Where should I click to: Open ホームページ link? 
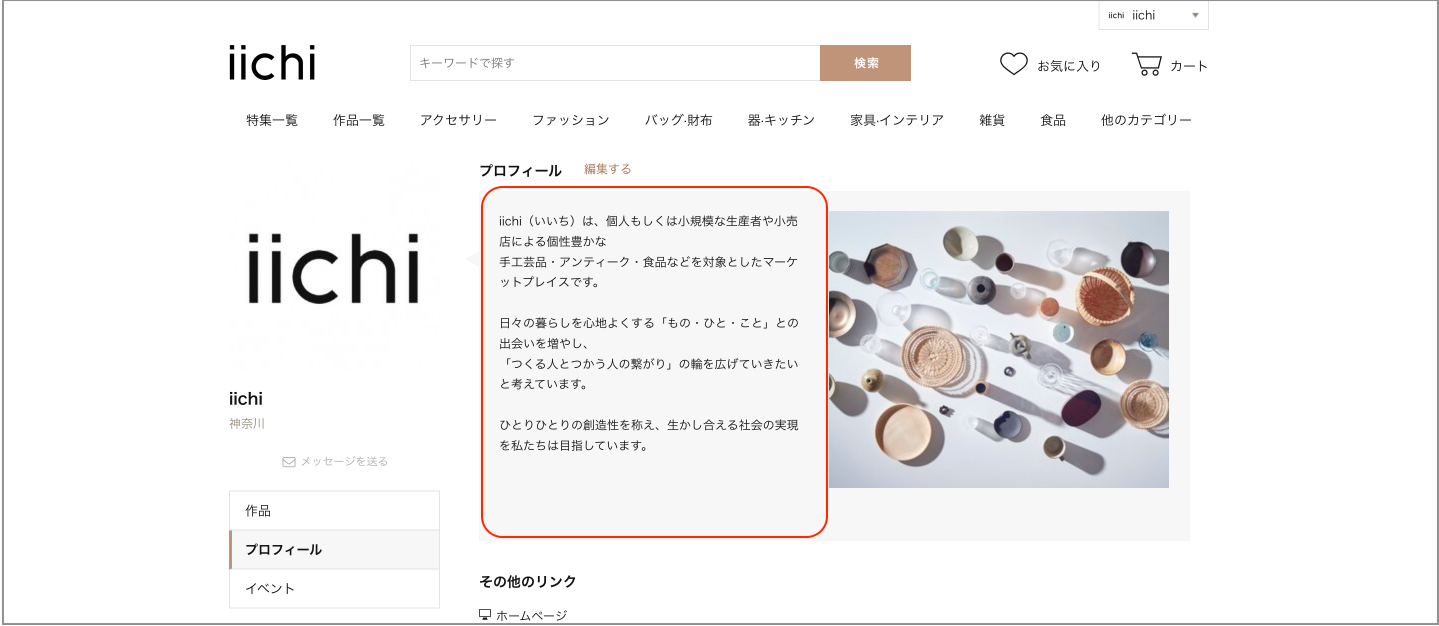[x=531, y=615]
